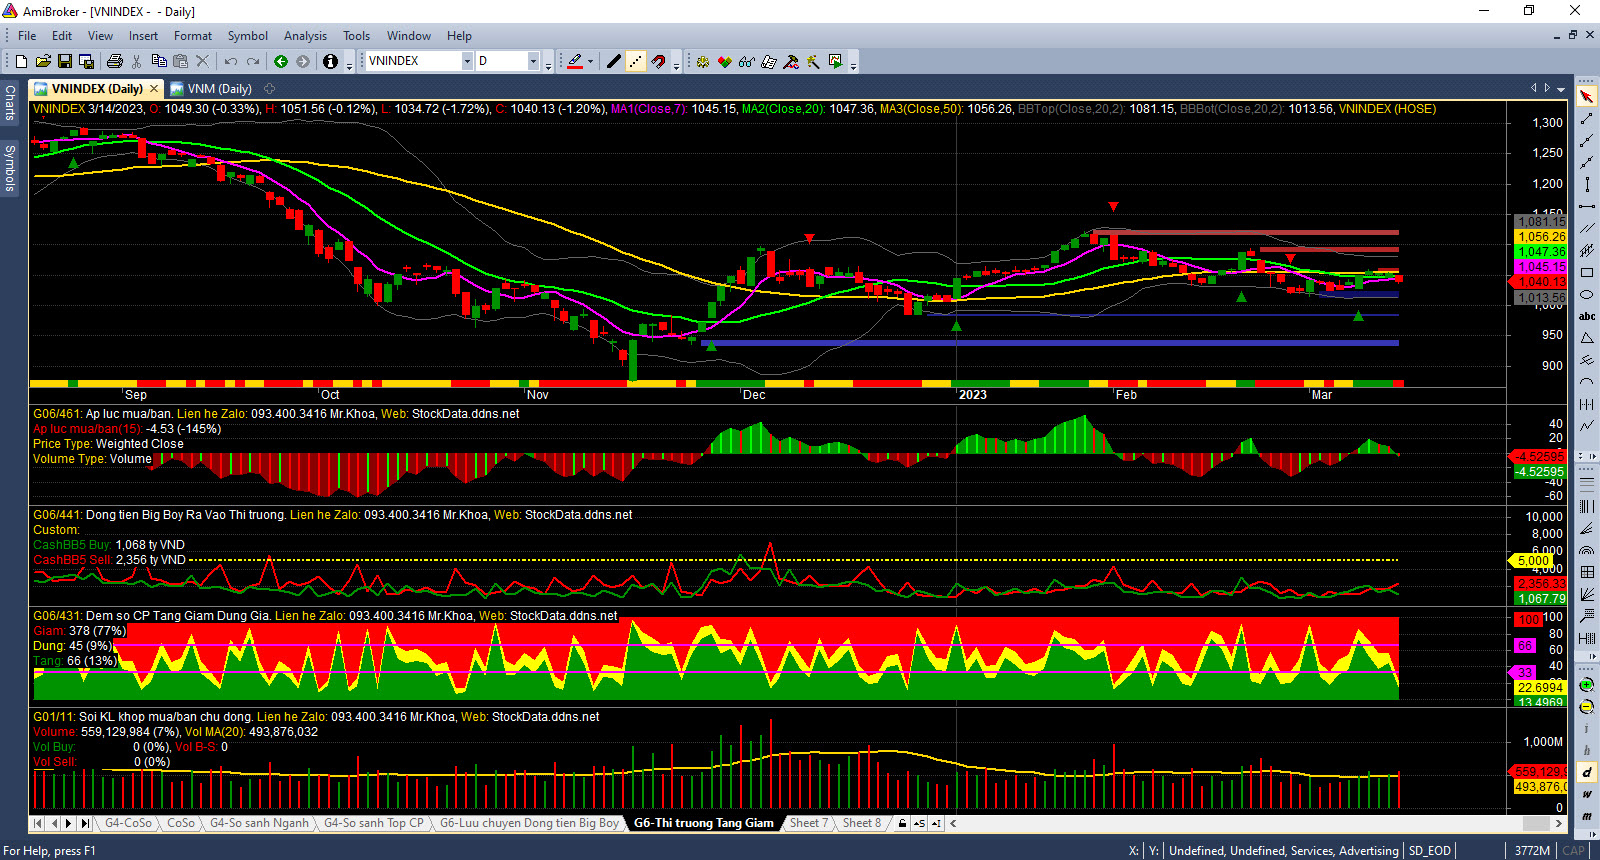Viewport: 1600px width, 860px height.
Task: Open a file via the folder icon
Action: coord(43,61)
